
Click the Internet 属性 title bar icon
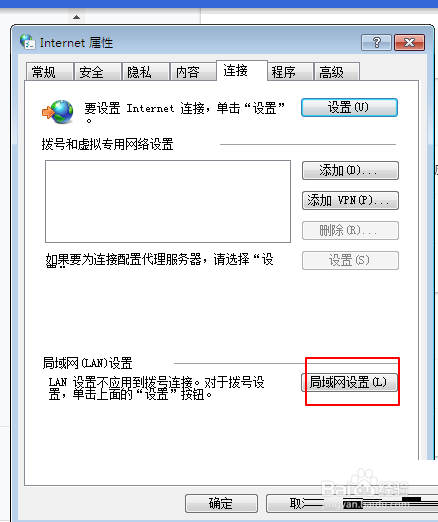(x=27, y=42)
